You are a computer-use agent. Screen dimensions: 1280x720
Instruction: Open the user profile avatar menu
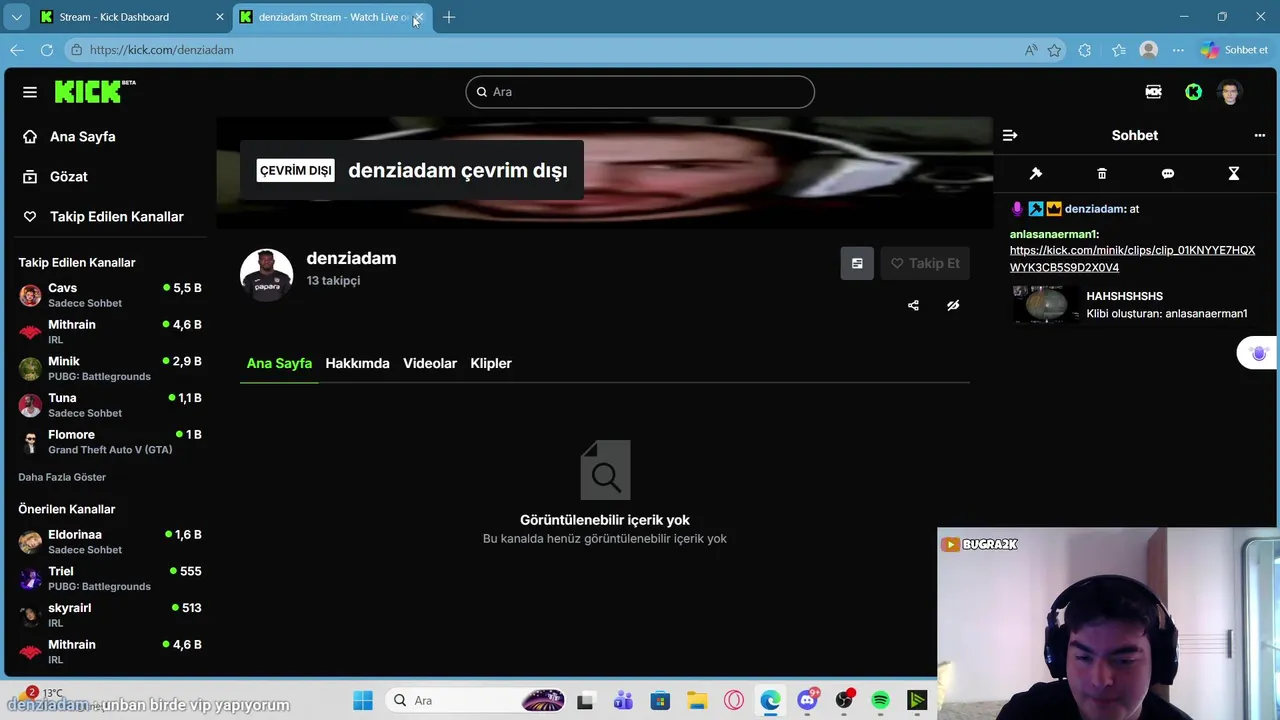(1230, 92)
